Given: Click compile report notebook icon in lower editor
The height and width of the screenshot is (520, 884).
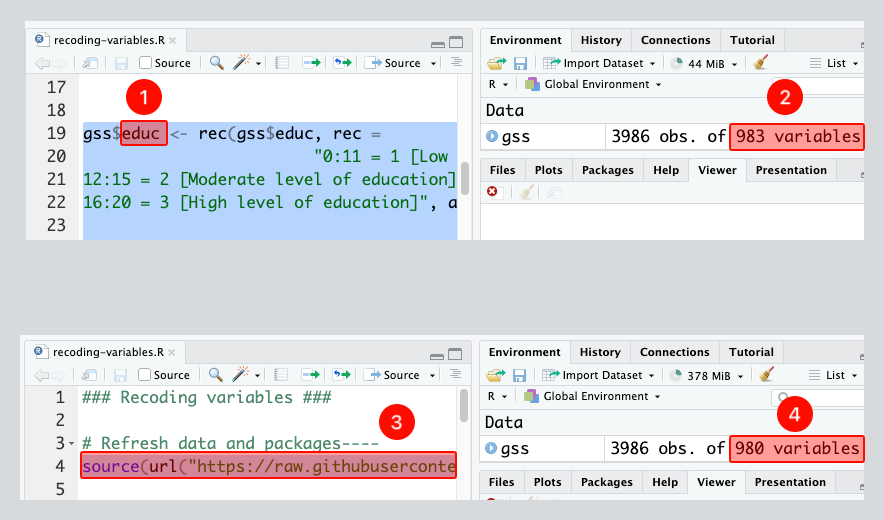Looking at the screenshot, I should pyautogui.click(x=281, y=374).
